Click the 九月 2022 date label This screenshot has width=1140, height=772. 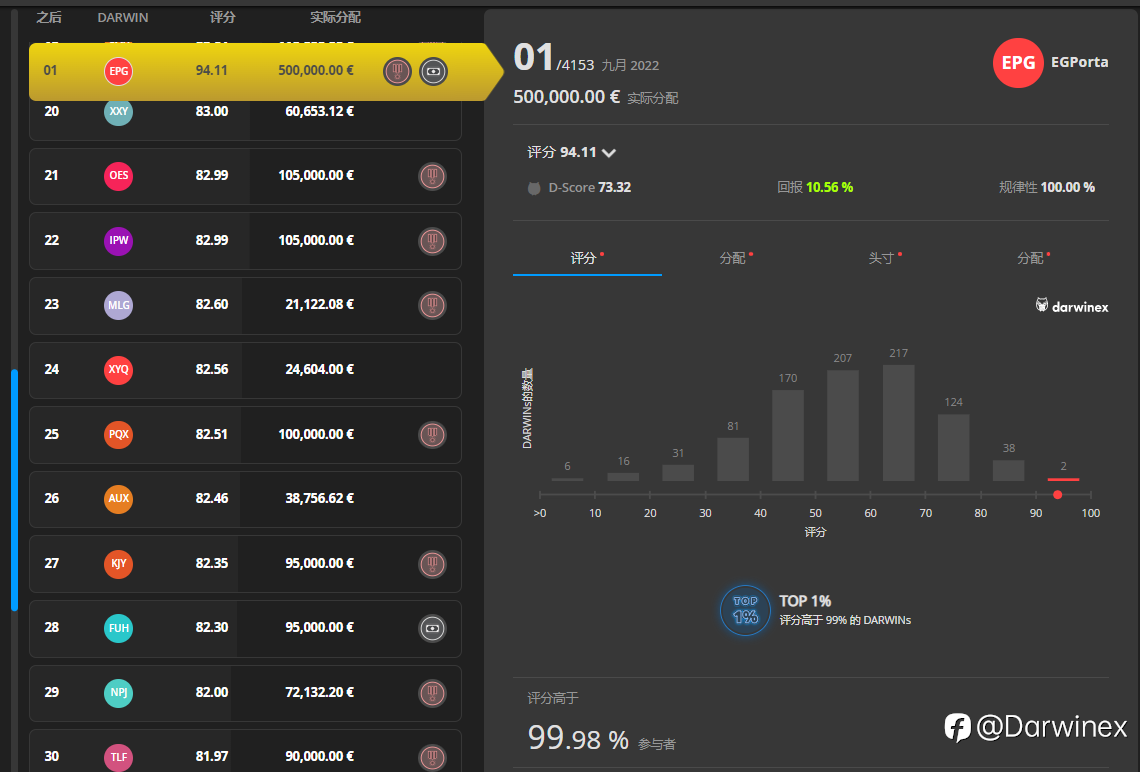[630, 65]
